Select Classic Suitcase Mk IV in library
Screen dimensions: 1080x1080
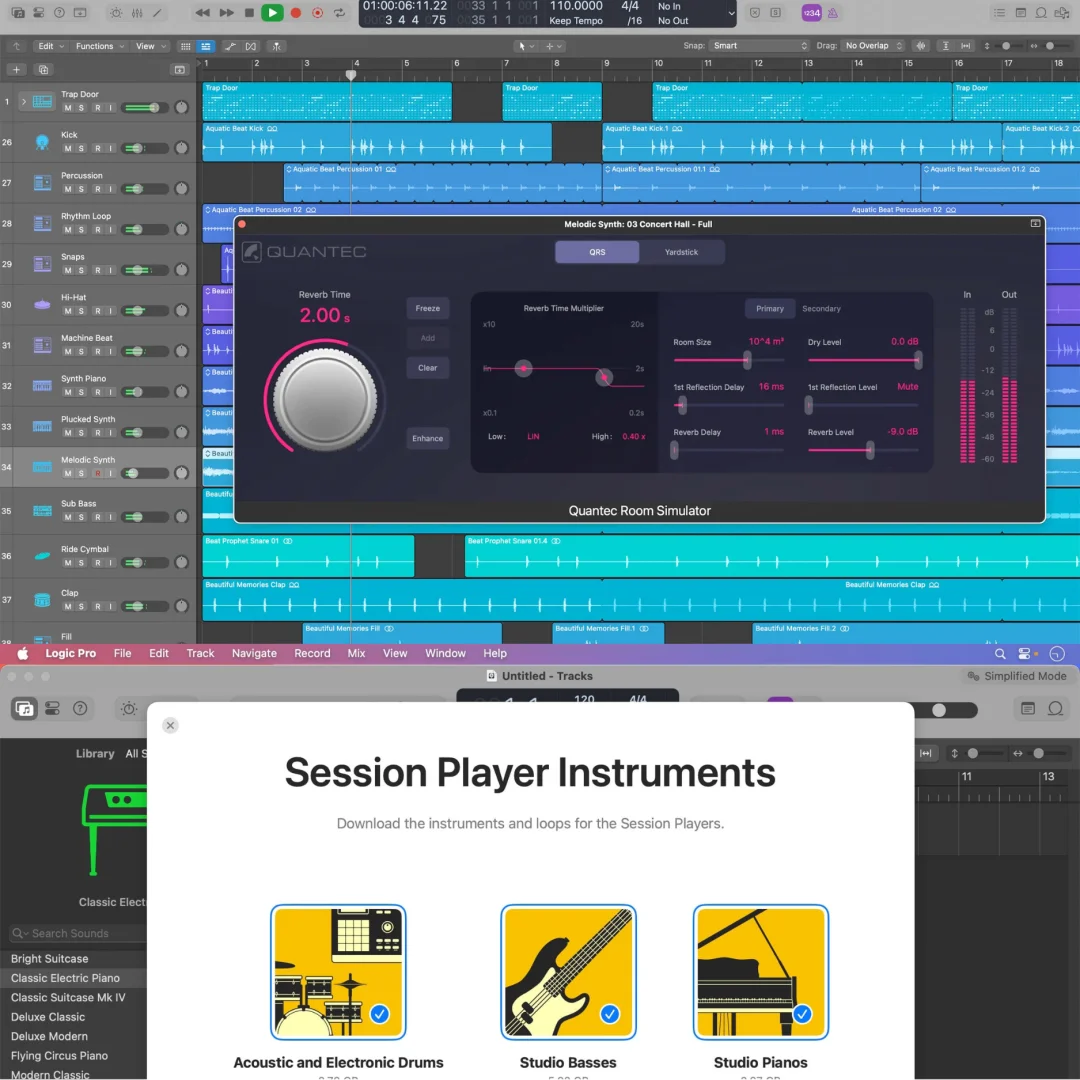(68, 997)
